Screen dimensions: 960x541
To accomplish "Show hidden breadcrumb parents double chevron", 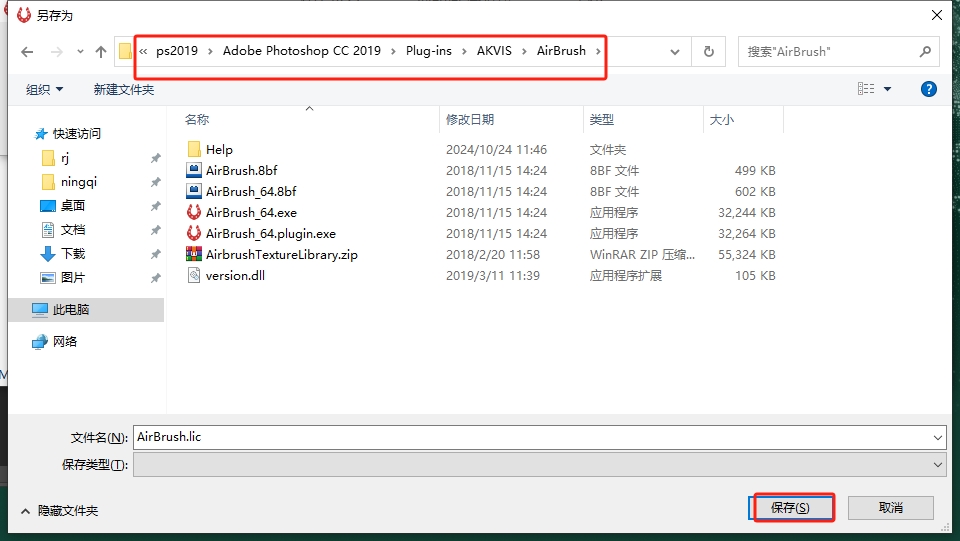I will (143, 51).
